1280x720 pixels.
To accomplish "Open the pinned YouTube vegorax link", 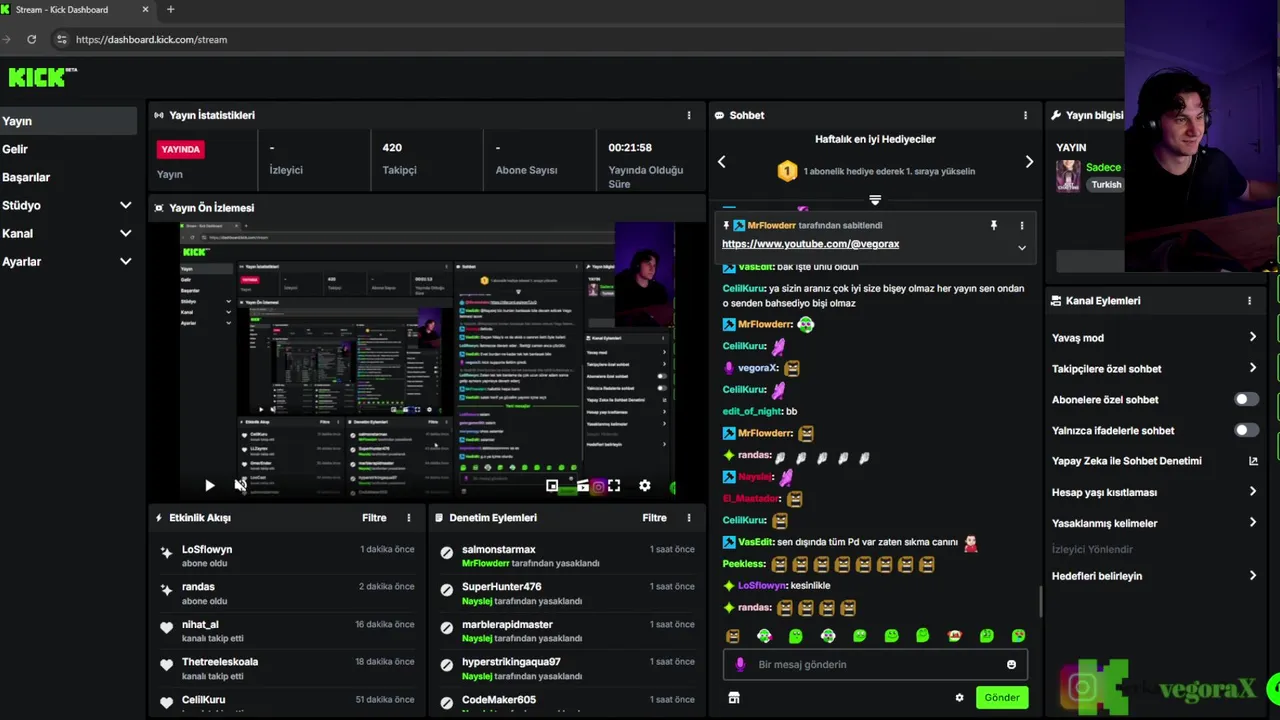I will [x=810, y=244].
